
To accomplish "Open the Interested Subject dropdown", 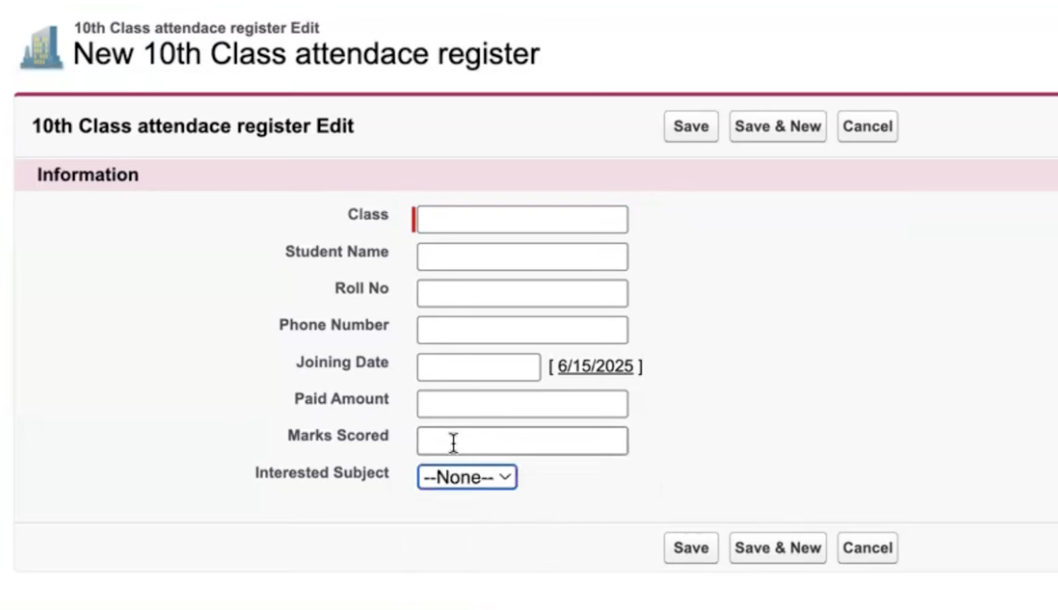I will point(467,478).
